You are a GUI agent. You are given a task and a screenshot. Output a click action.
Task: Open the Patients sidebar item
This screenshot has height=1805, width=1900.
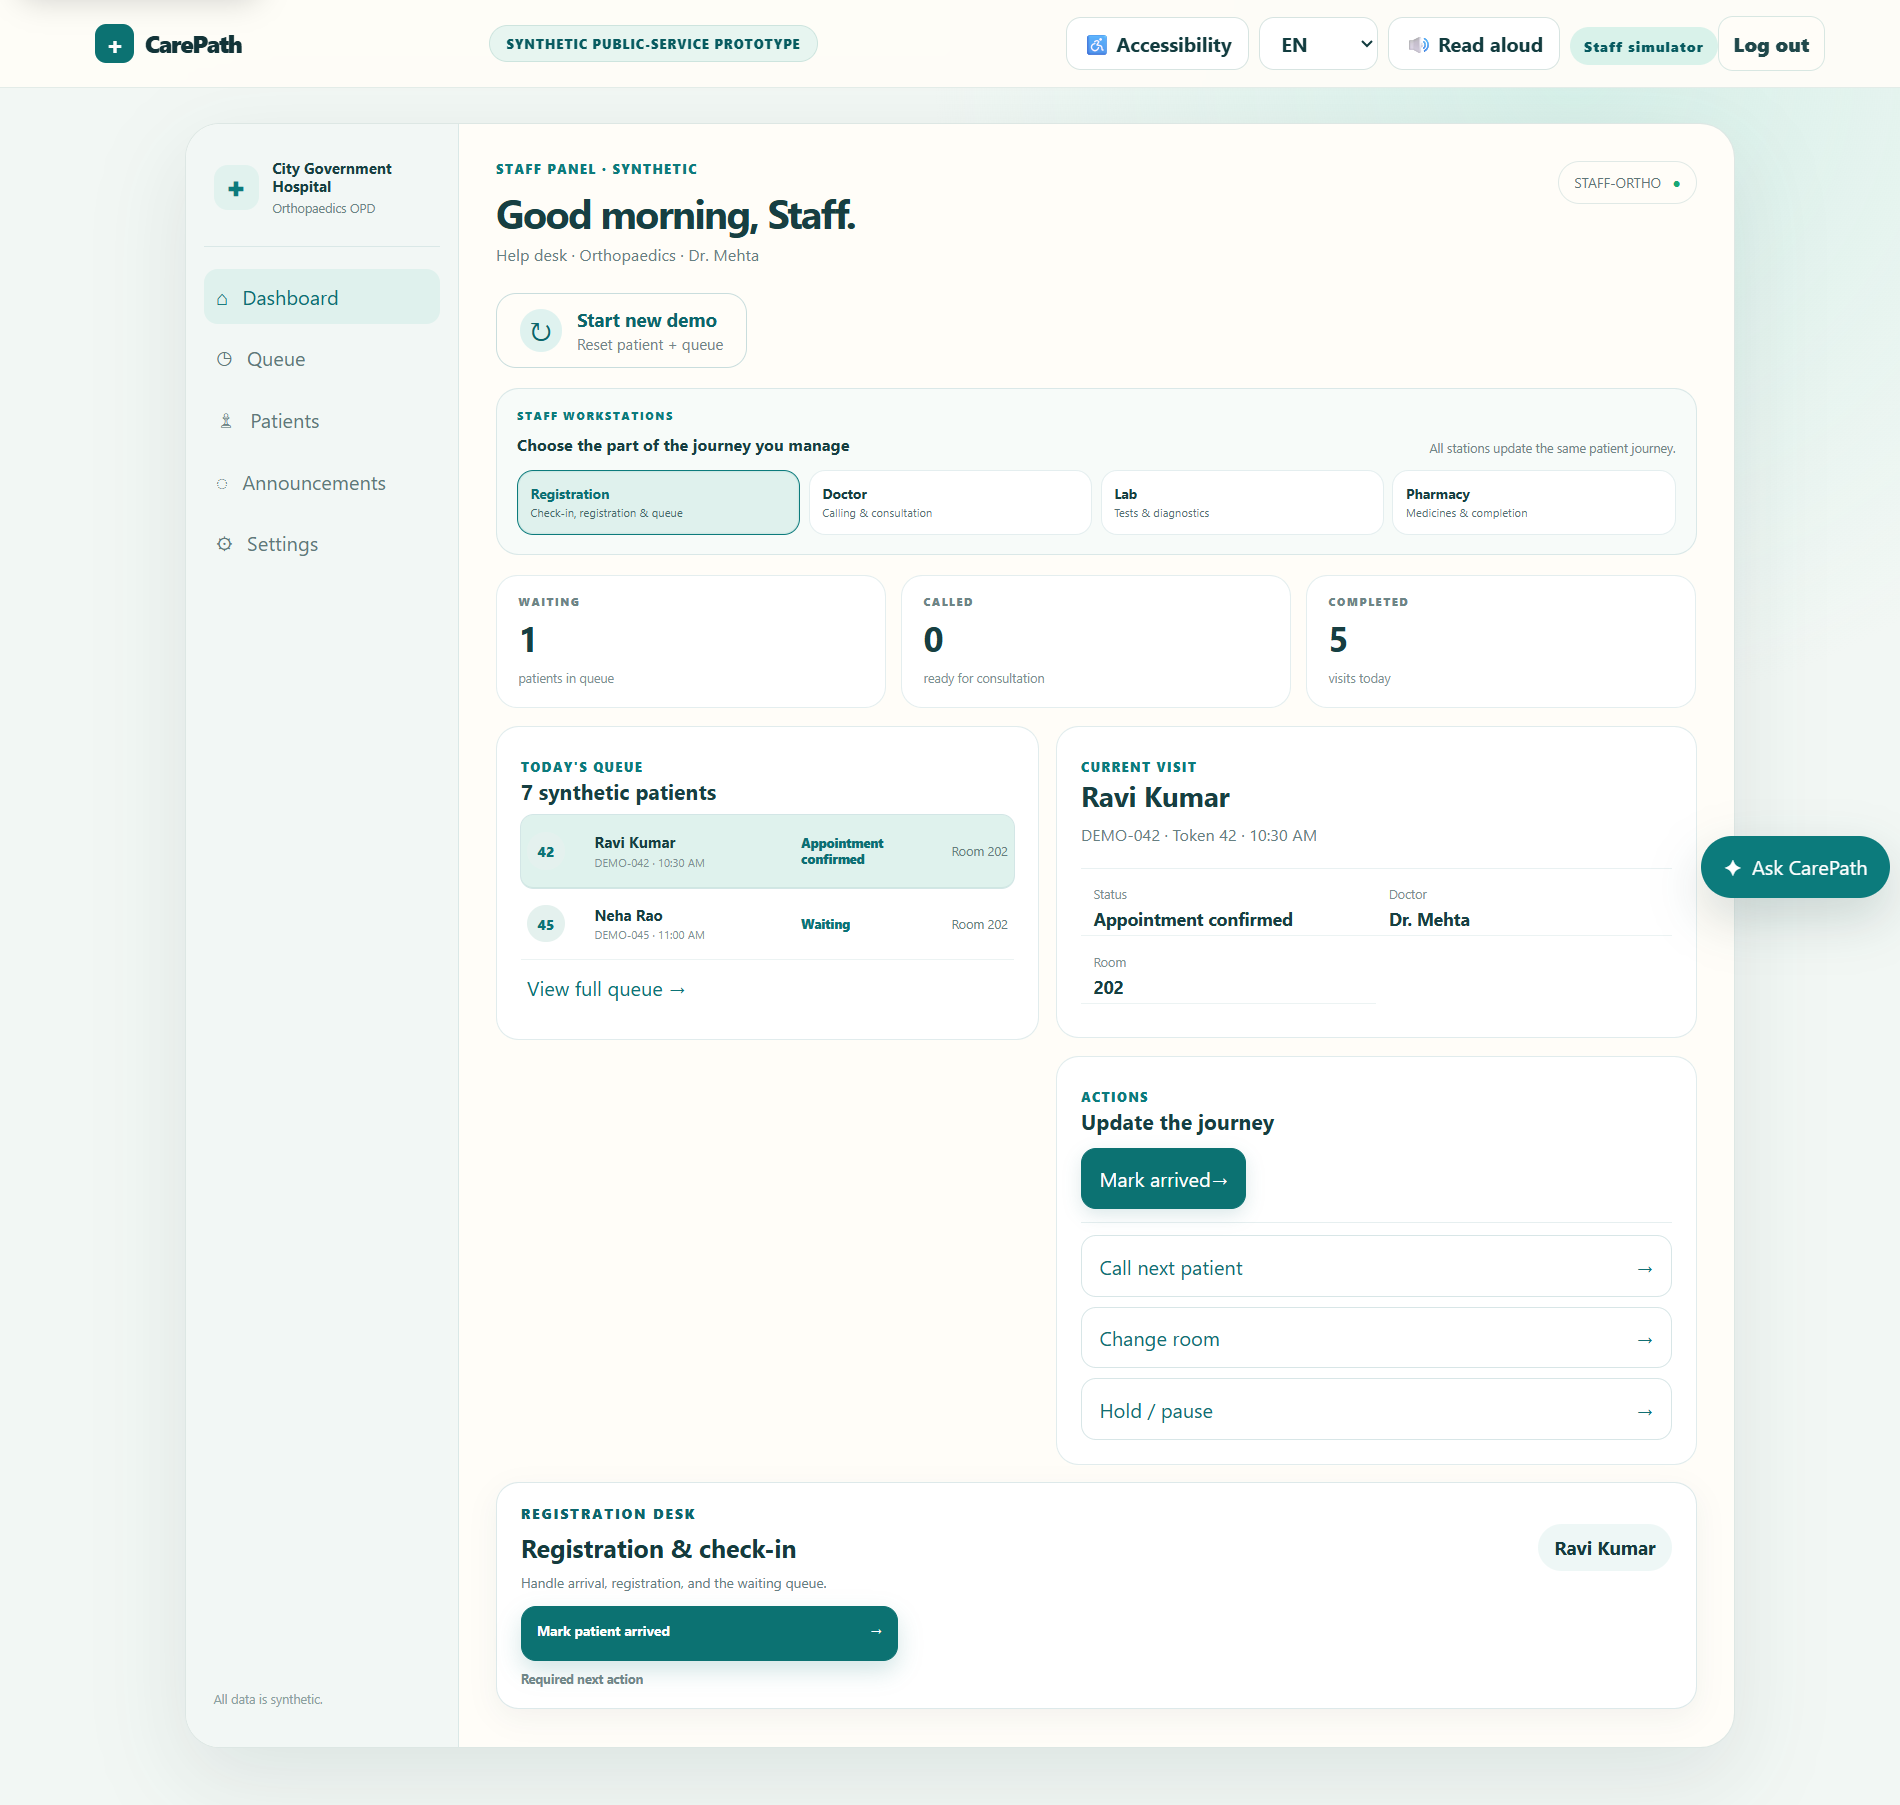coord(322,421)
